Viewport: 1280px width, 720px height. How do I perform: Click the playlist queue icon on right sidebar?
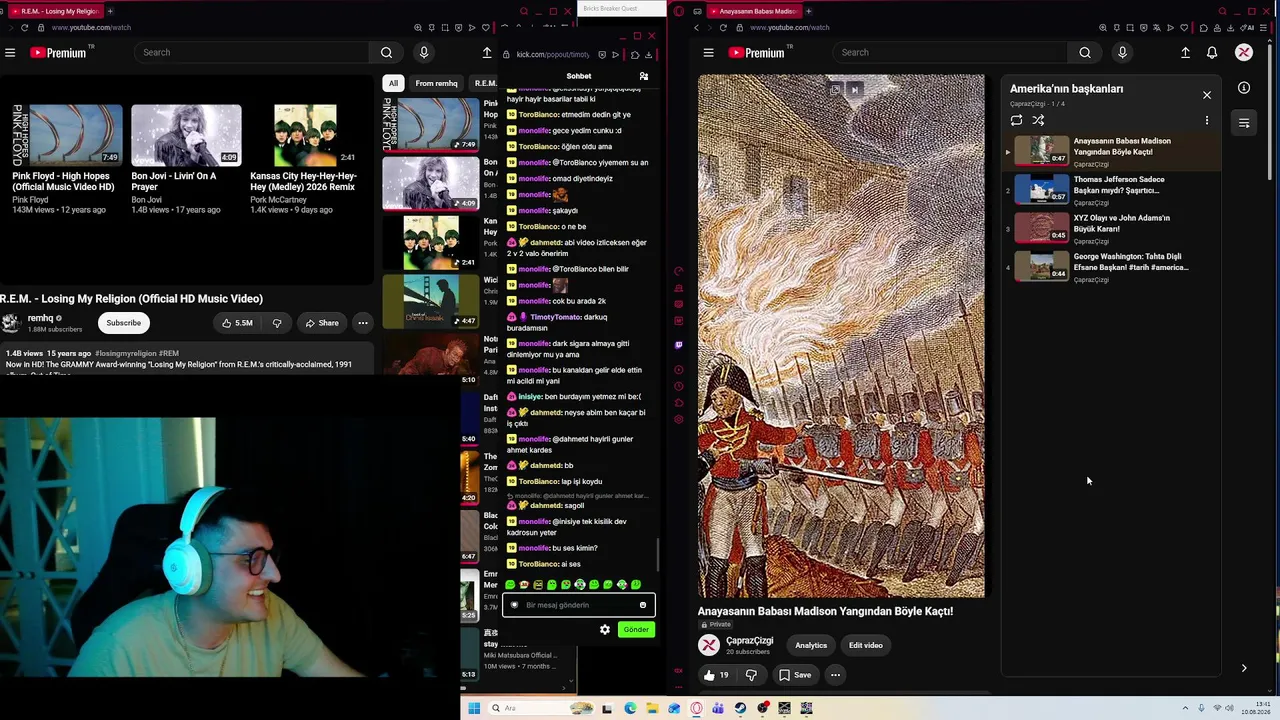pos(1244,123)
